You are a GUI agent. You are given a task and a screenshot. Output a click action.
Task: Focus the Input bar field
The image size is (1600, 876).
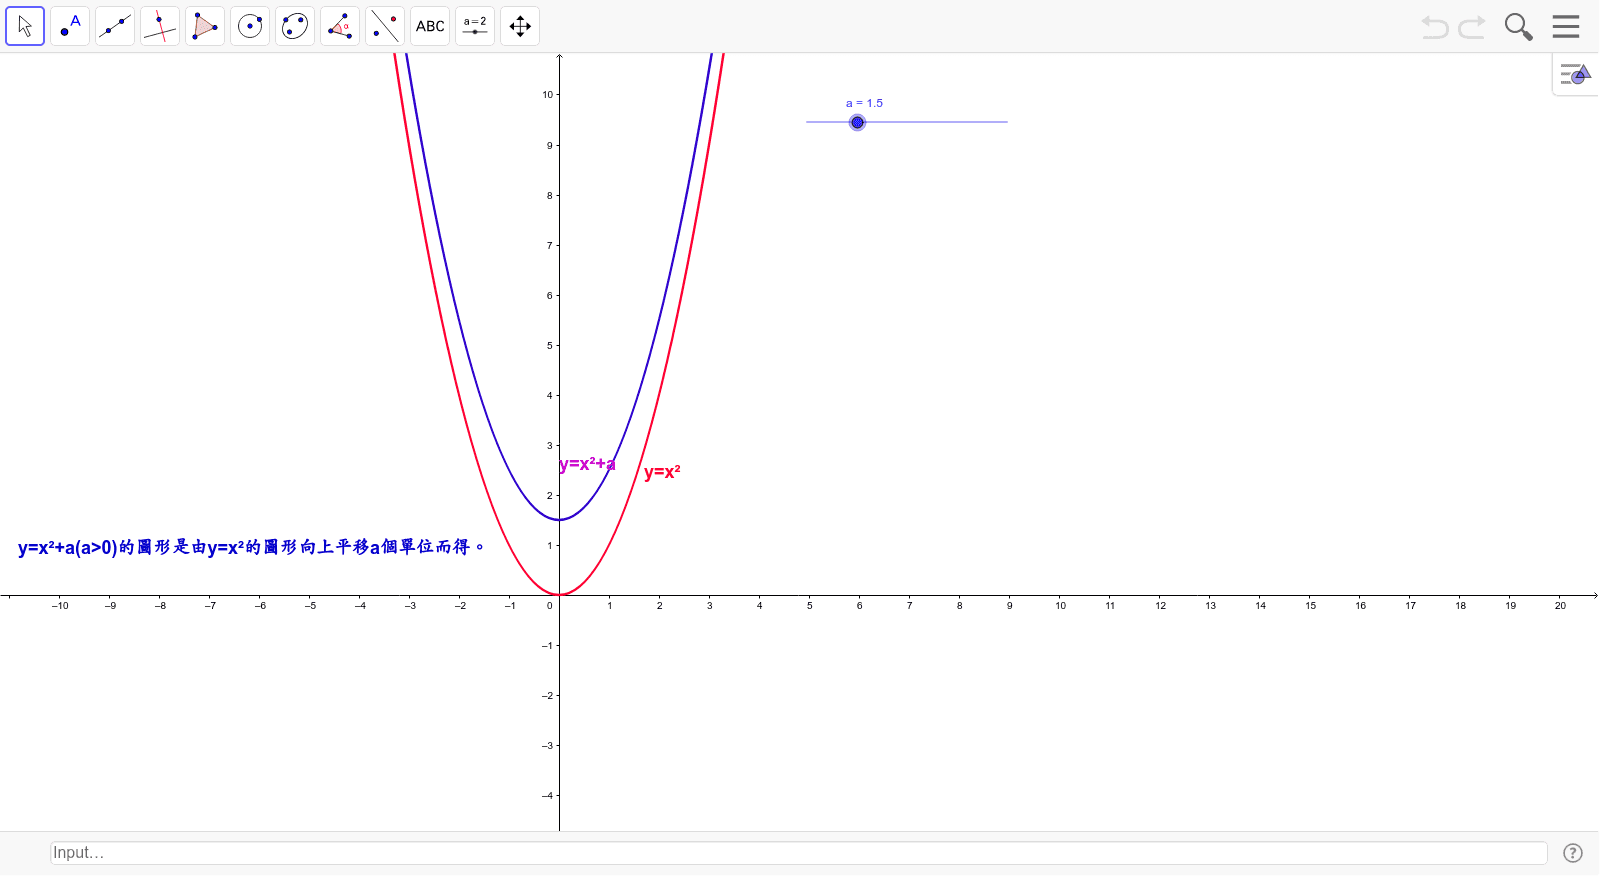pos(798,853)
